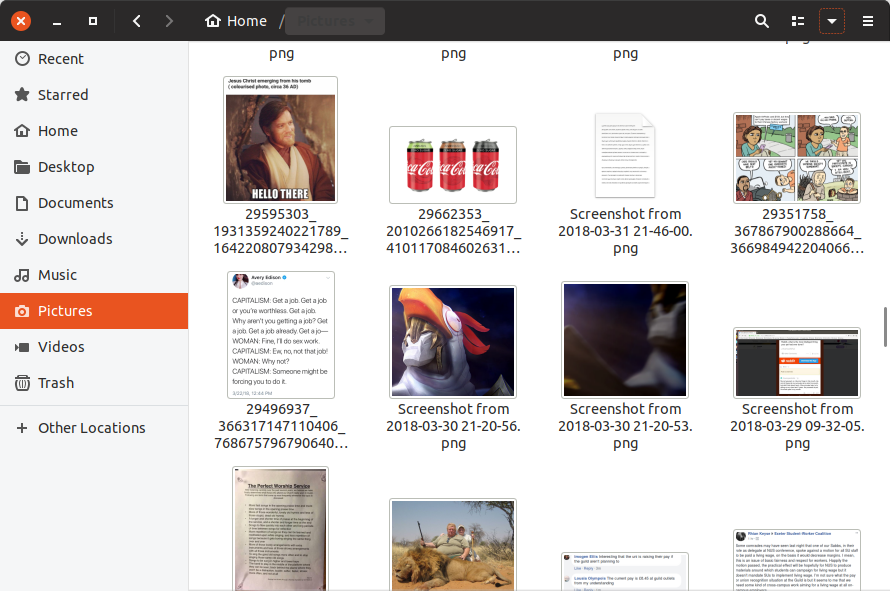The width and height of the screenshot is (890, 591).
Task: Open the search icon in the toolbar
Action: 762,21
